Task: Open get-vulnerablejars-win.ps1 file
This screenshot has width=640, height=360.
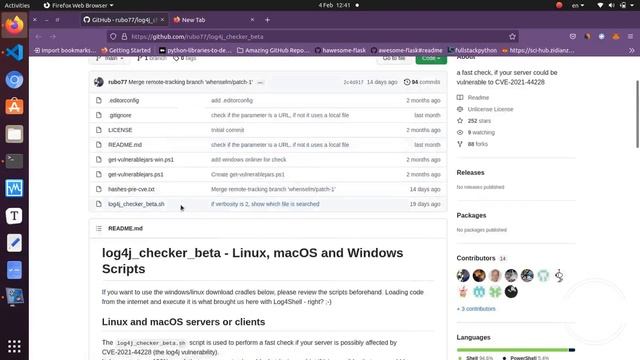Action: pos(141,160)
